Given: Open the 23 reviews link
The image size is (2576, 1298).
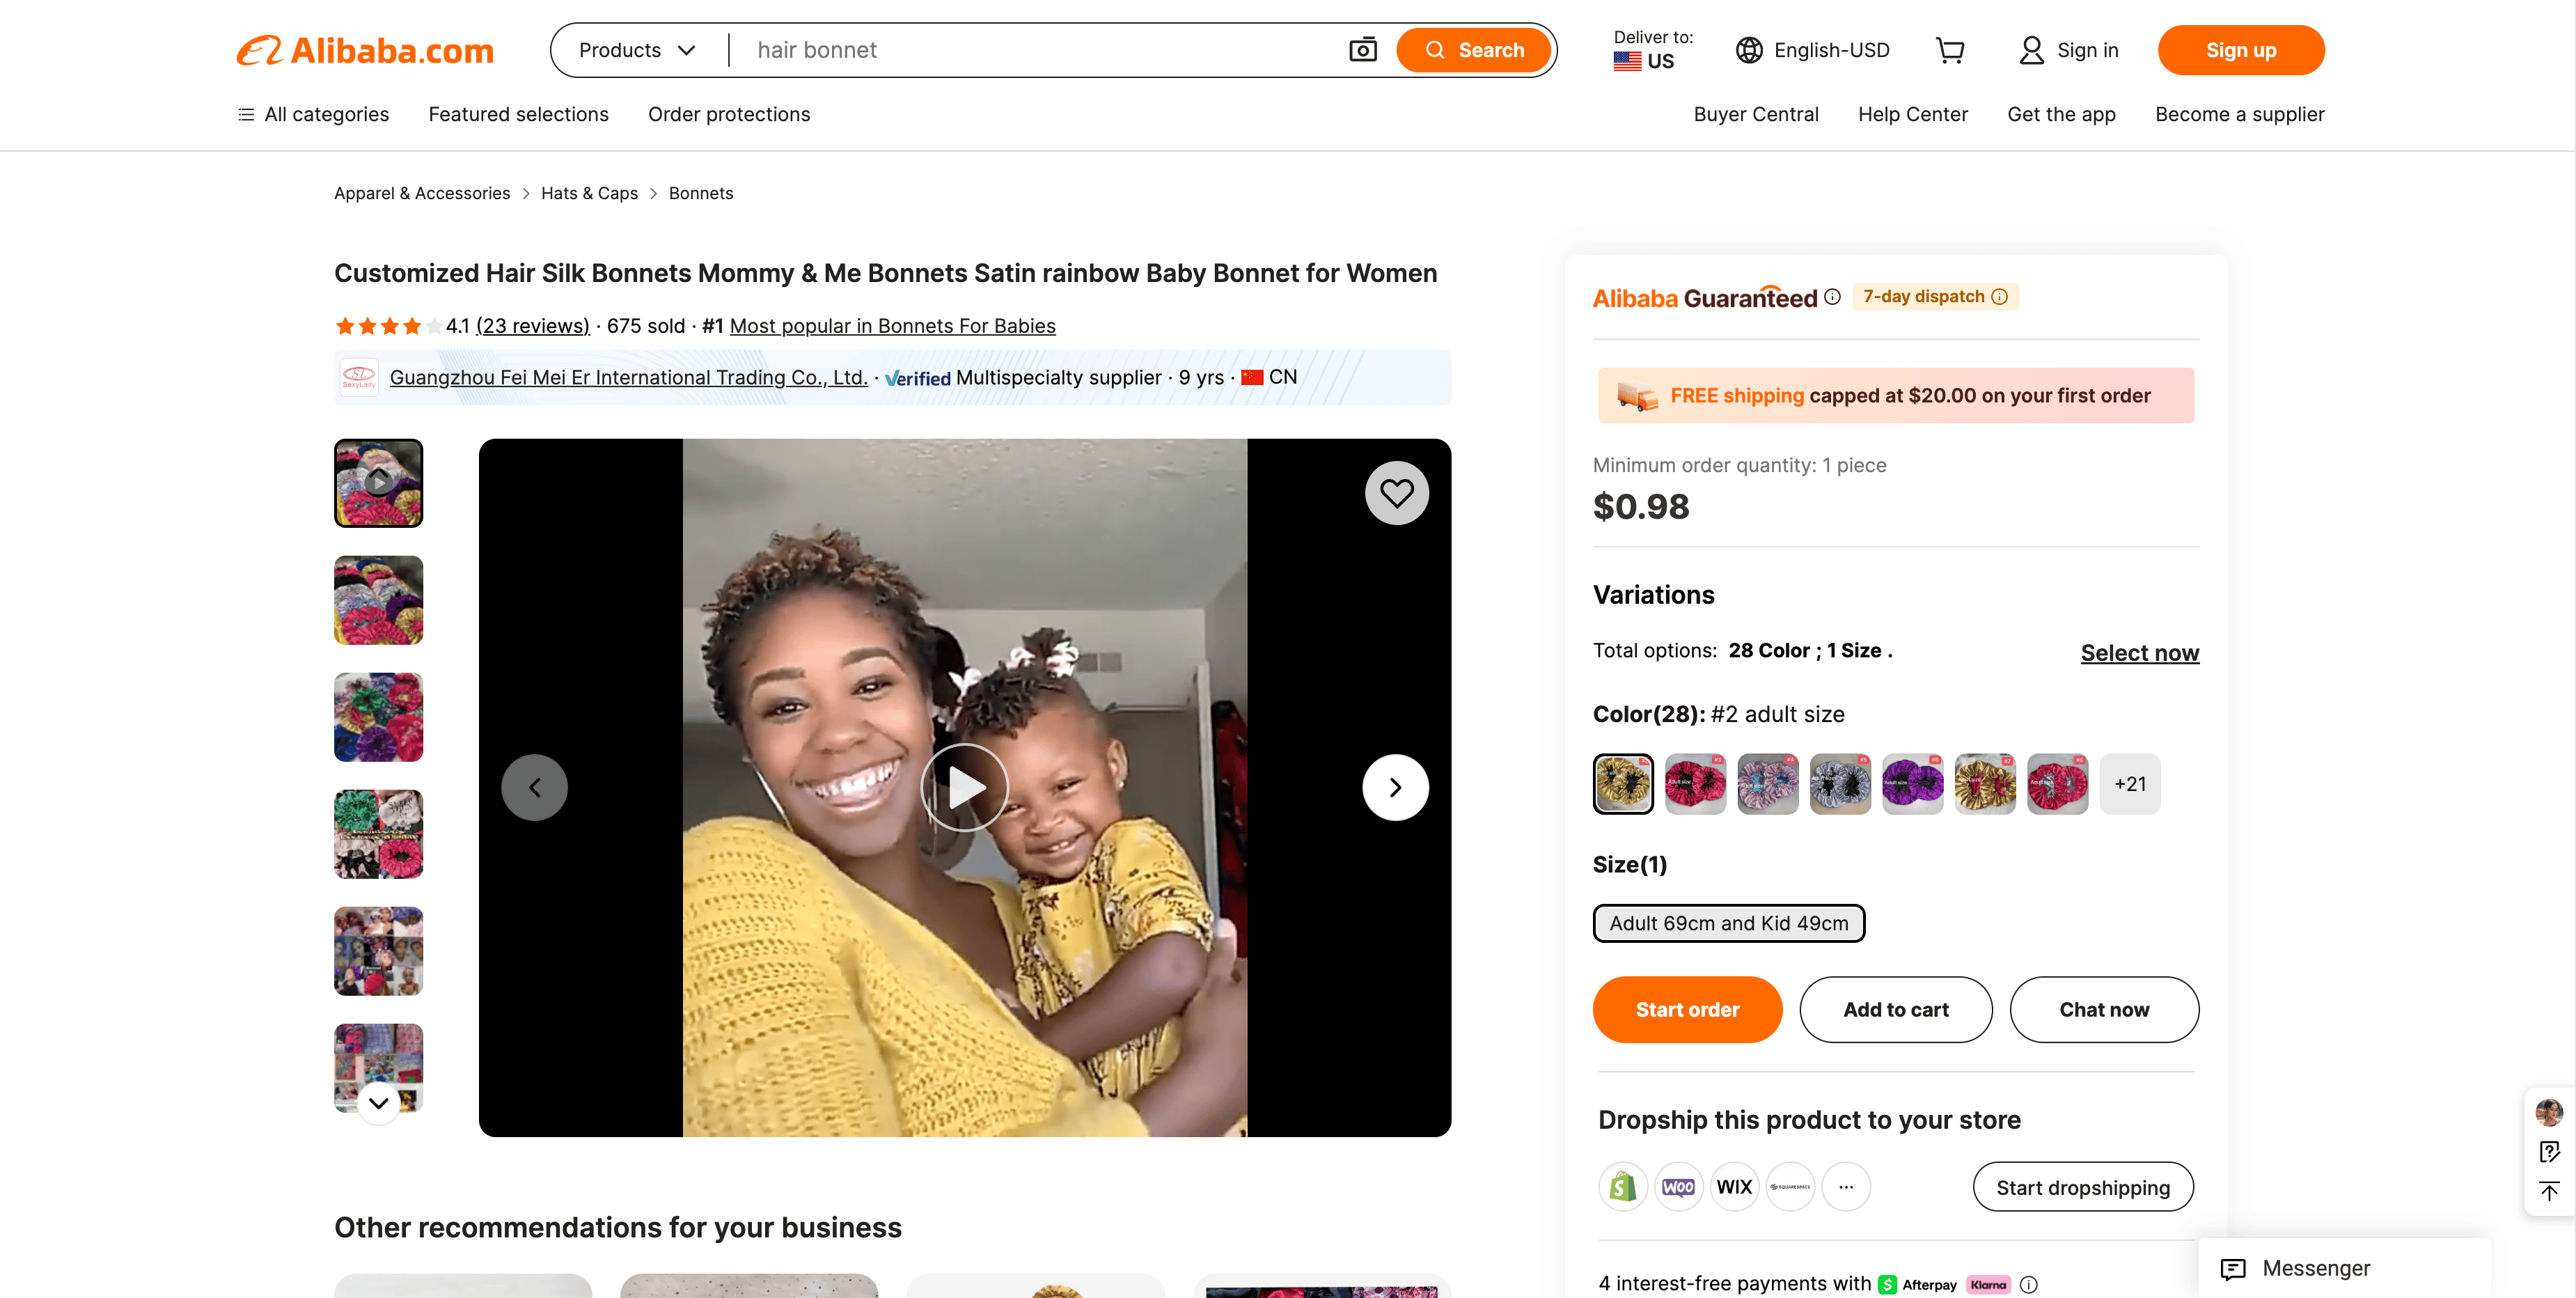Looking at the screenshot, I should pos(532,326).
